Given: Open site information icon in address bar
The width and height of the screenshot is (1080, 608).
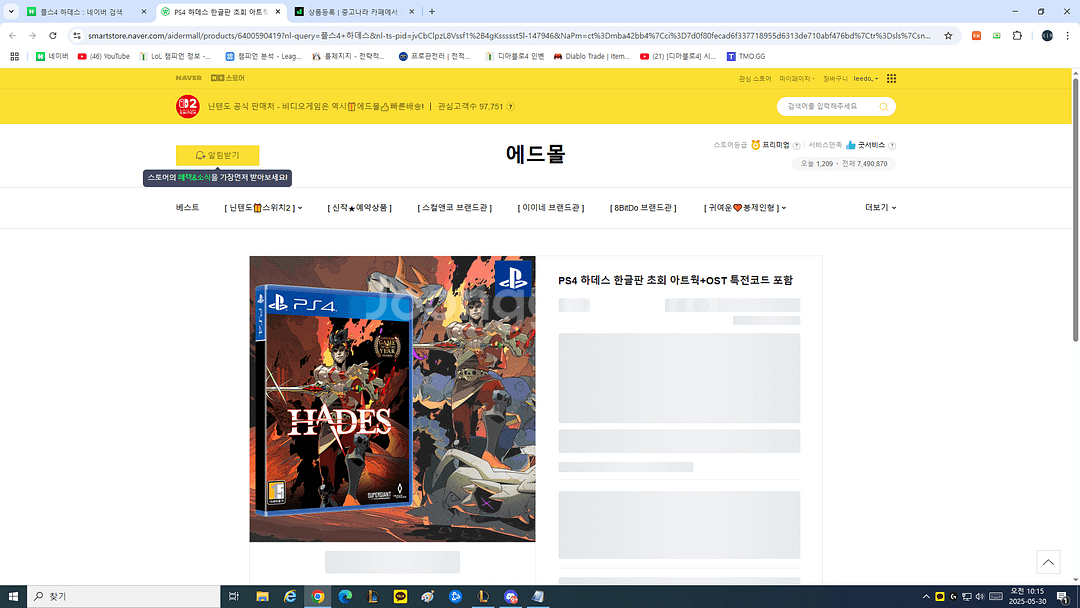Looking at the screenshot, I should tap(77, 35).
